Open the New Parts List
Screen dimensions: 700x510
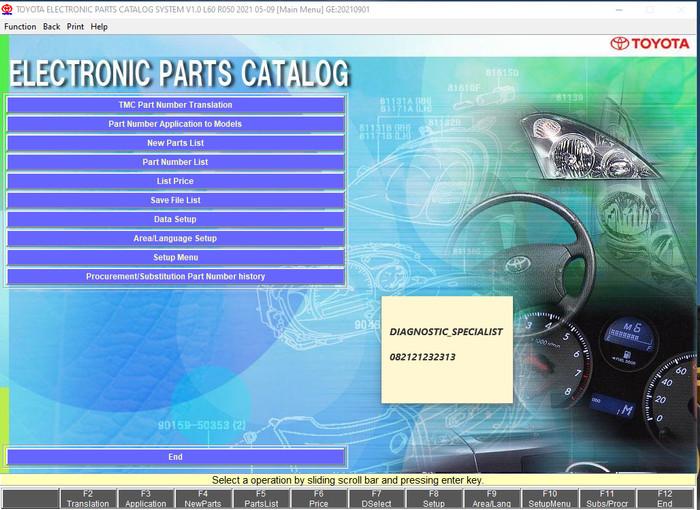pyautogui.click(x=175, y=143)
